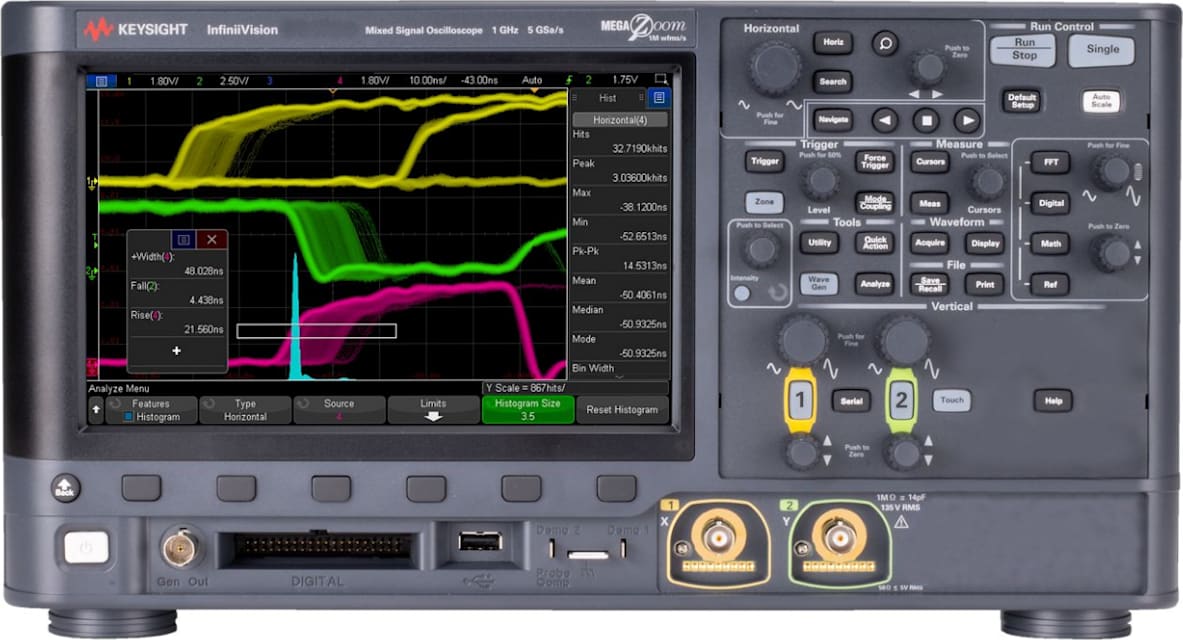Click the zoom magnifier in Horizontal section
This screenshot has height=640, width=1183.
click(x=885, y=45)
